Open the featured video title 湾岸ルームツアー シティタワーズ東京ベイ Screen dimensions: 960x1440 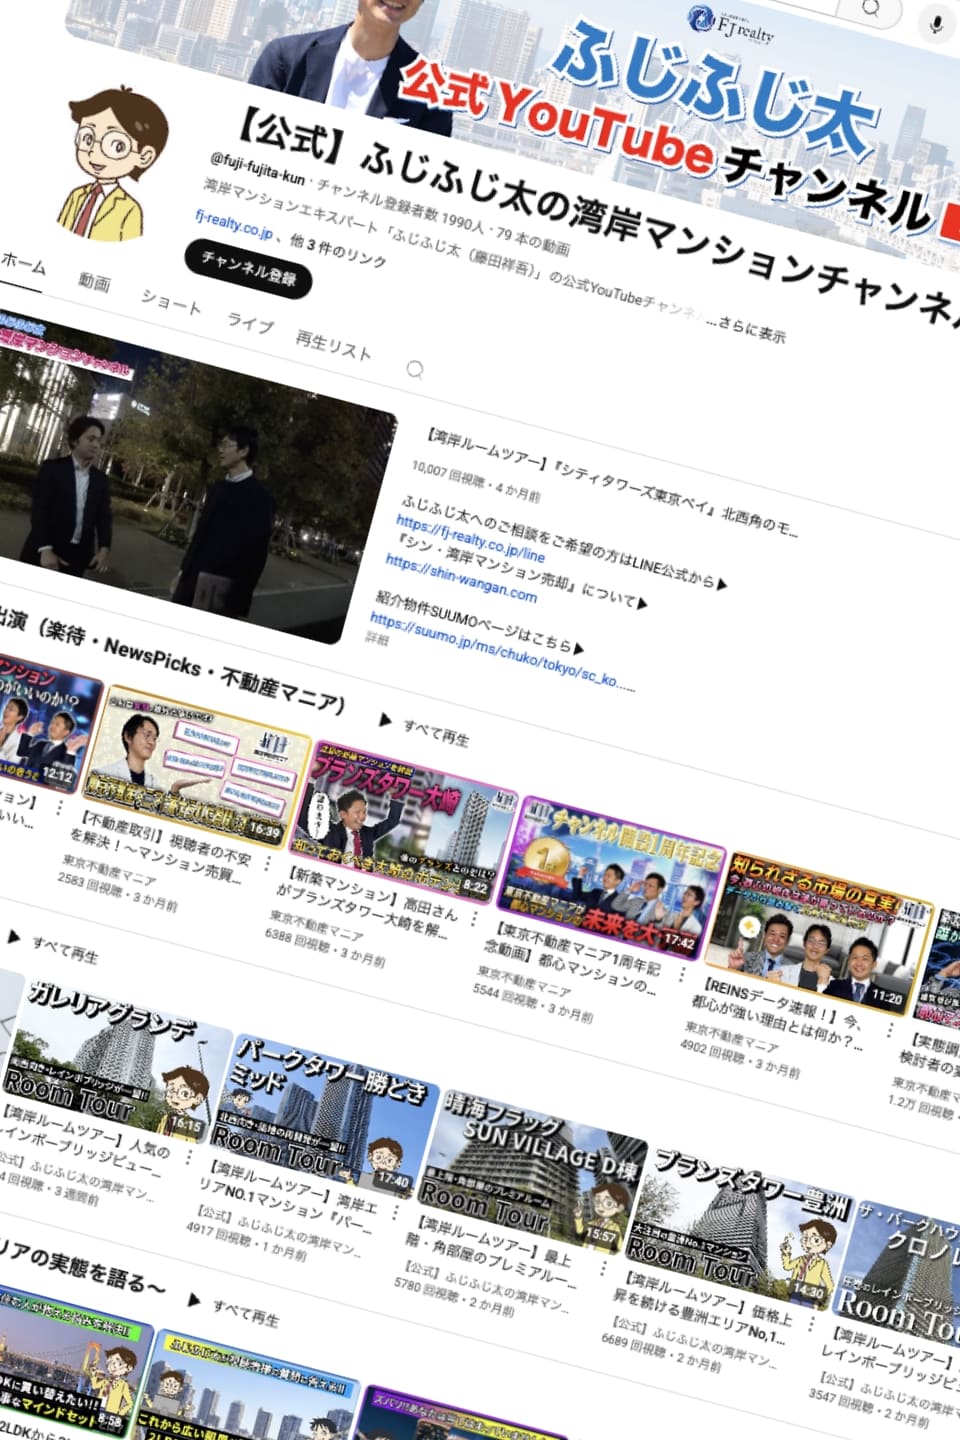[612, 482]
